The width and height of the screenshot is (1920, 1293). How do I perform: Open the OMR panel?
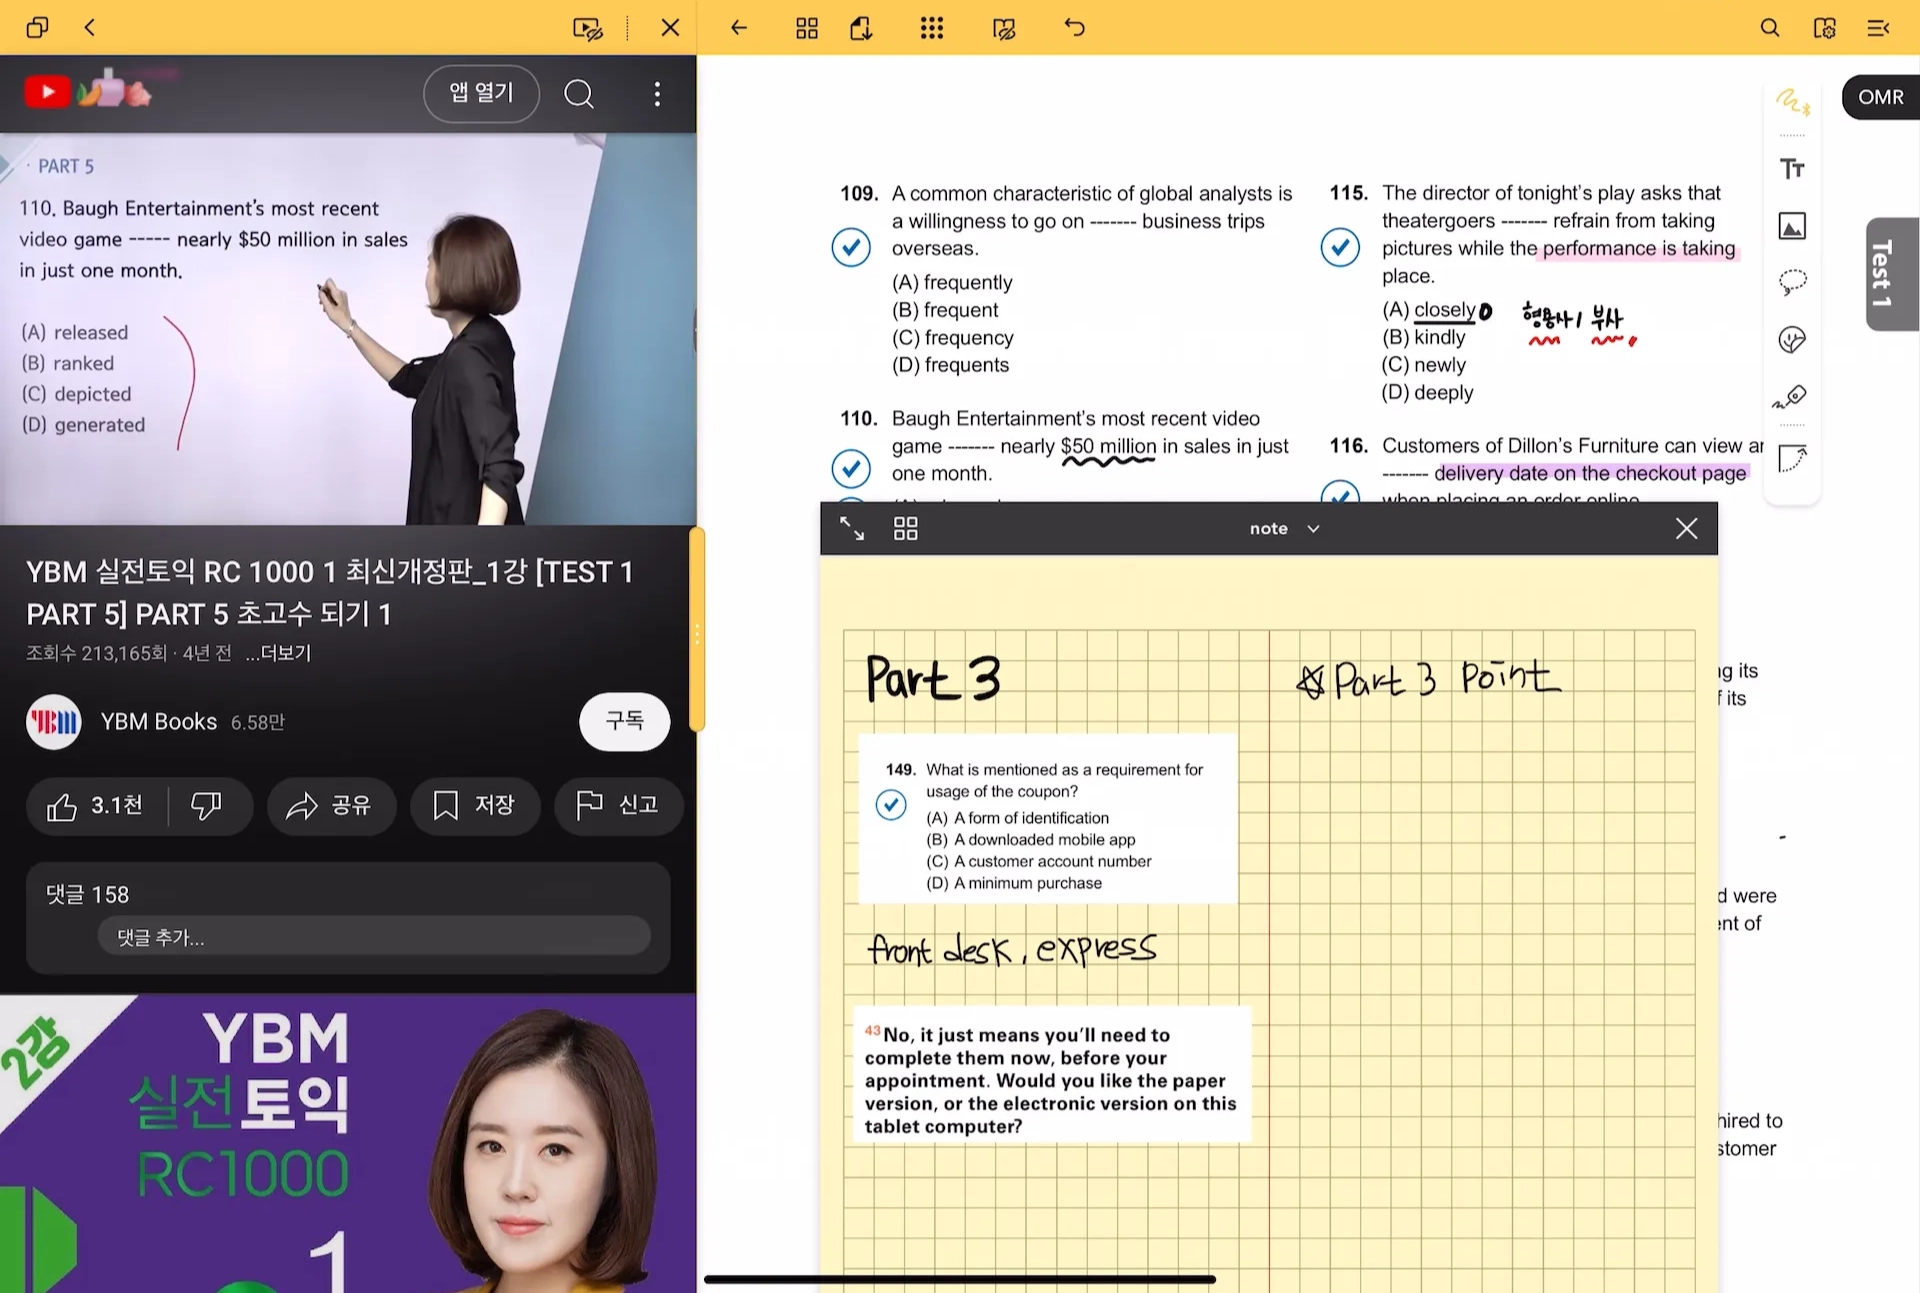pyautogui.click(x=1880, y=97)
